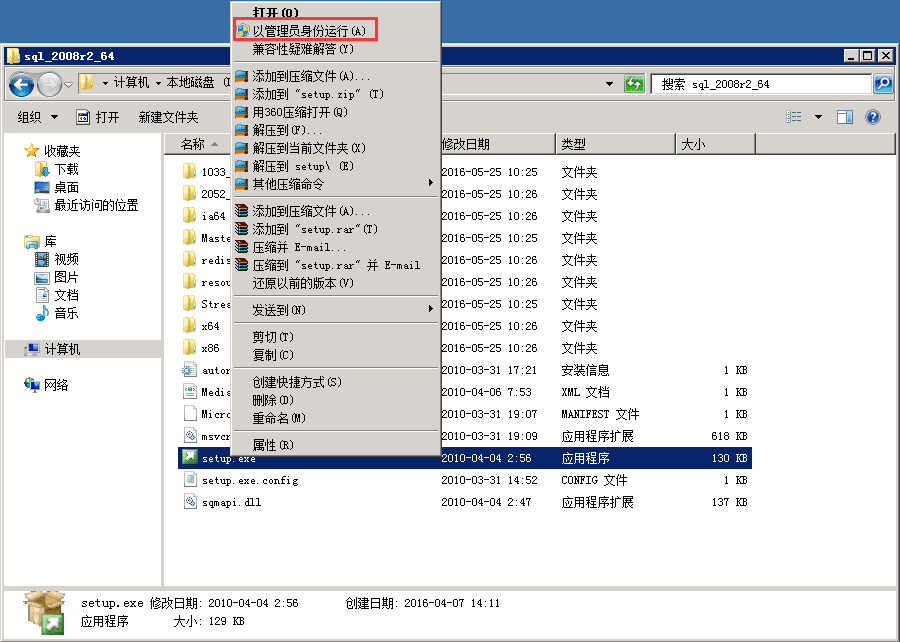This screenshot has width=900, height=642.
Task: Choose 压缩到 "setup.rar" 并 E-mail entry
Action: 336,265
